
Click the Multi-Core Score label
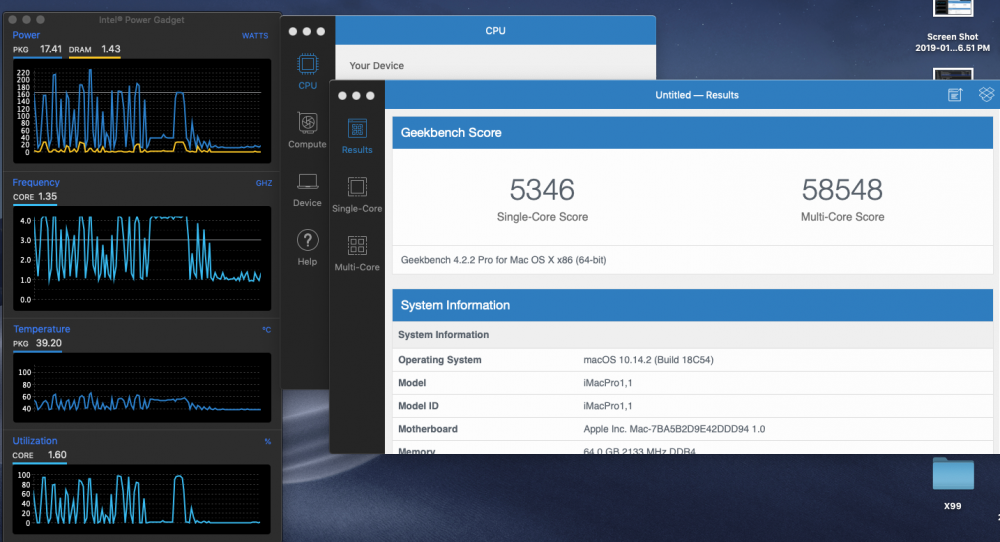click(842, 217)
